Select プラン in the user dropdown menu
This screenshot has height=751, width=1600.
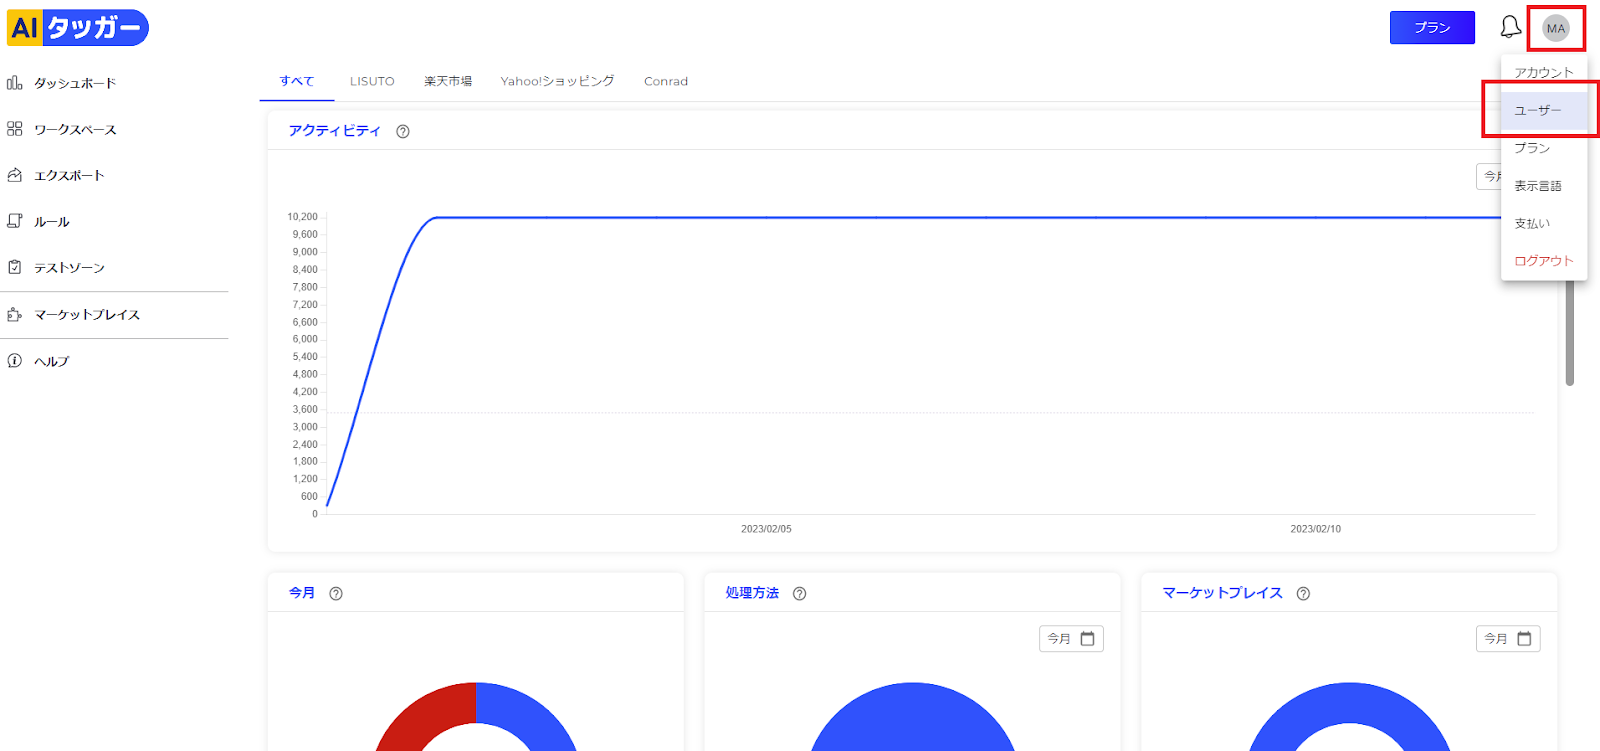point(1544,148)
